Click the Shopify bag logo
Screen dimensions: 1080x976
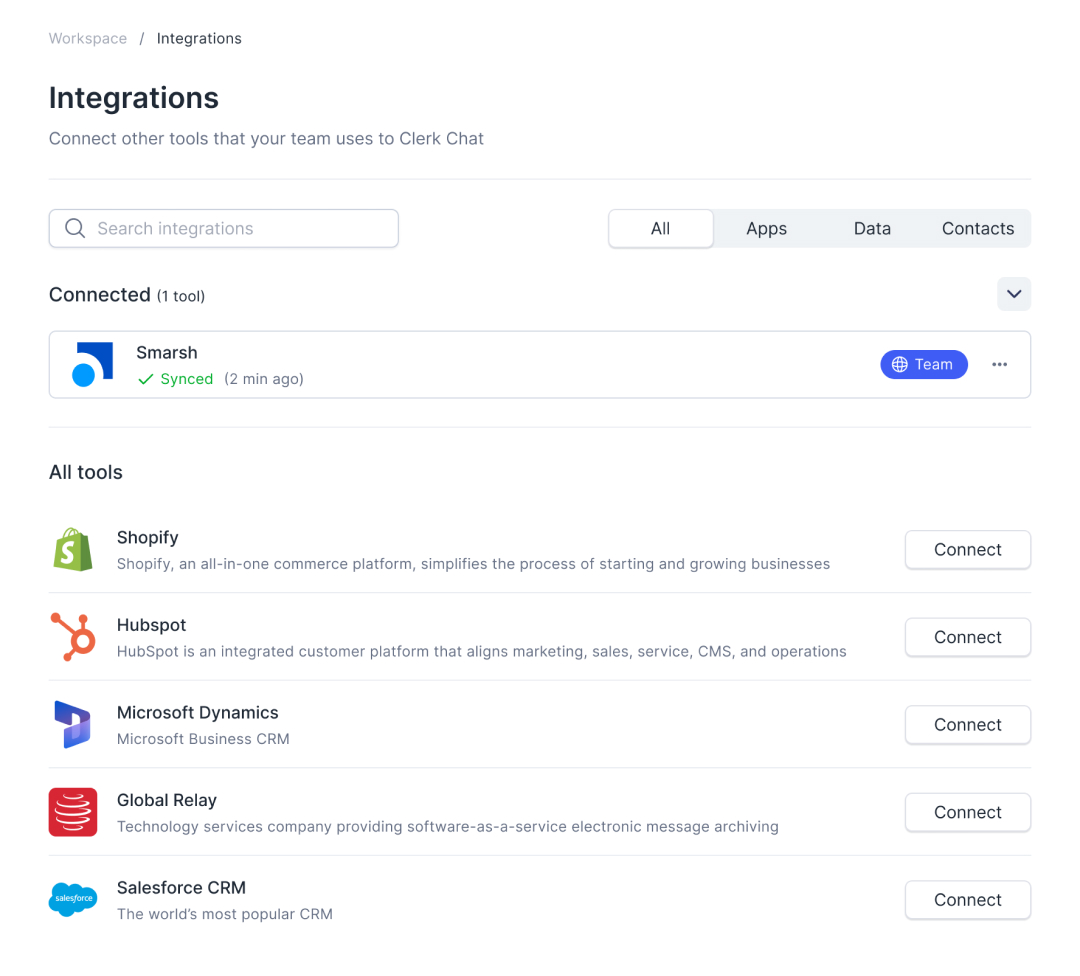coord(73,550)
